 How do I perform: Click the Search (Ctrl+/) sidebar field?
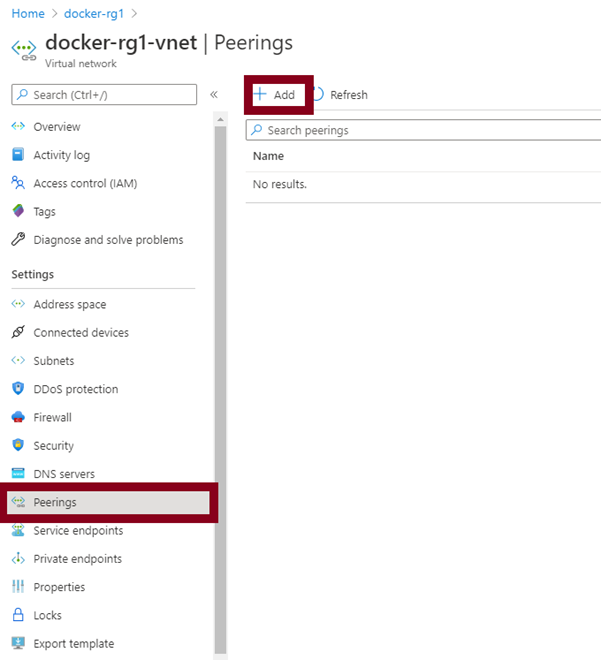click(x=104, y=94)
